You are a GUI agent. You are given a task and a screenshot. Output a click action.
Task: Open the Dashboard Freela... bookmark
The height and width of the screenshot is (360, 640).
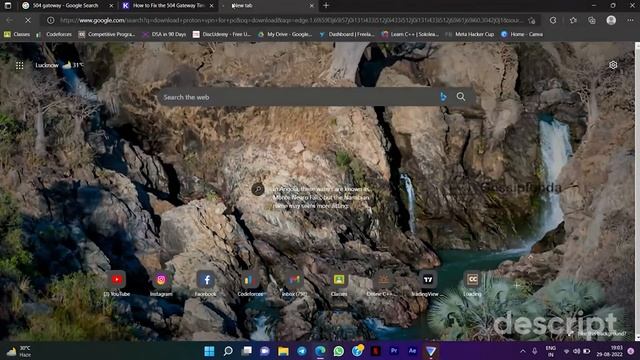pos(347,34)
